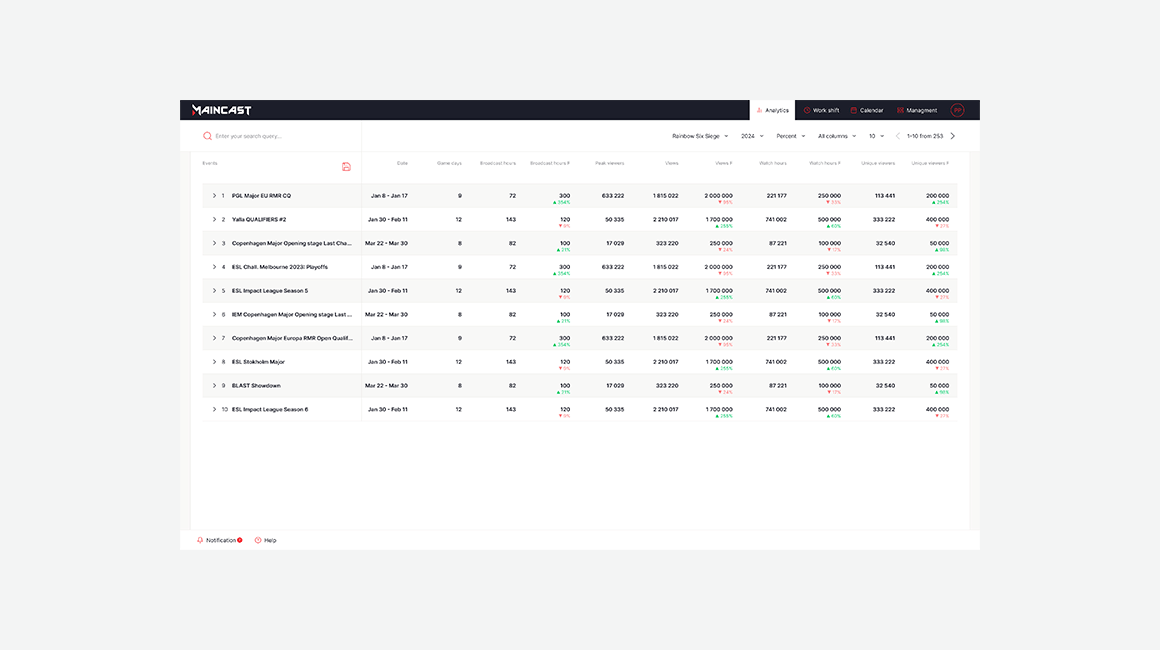Open the 2024 year dropdown

tap(752, 136)
